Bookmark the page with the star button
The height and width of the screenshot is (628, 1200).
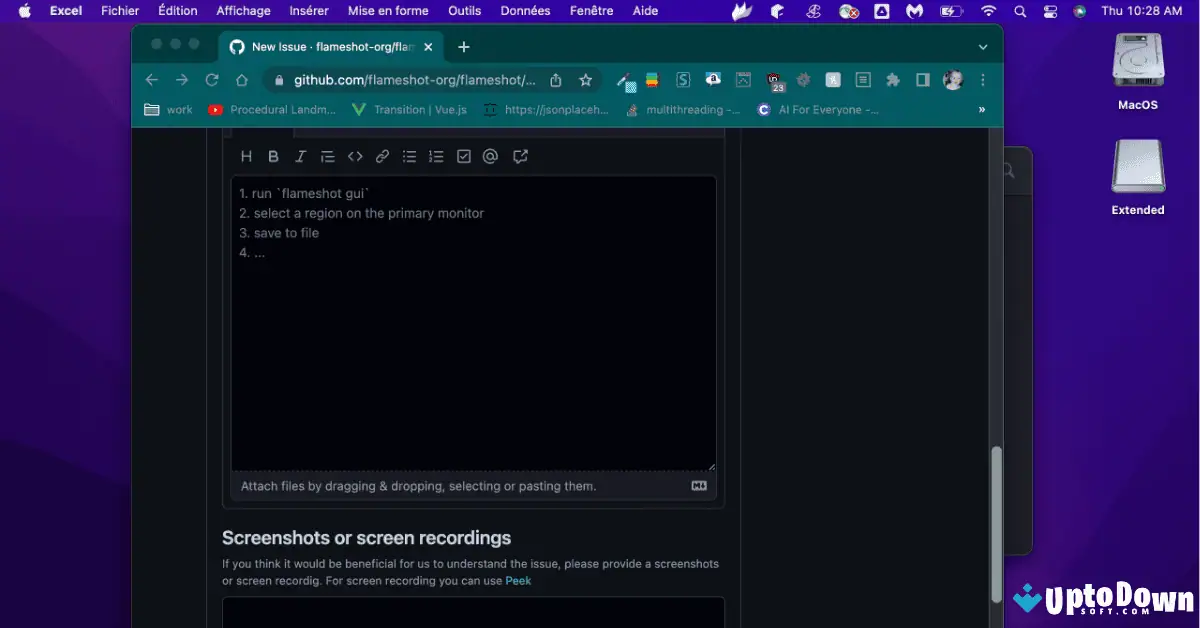[x=586, y=80]
